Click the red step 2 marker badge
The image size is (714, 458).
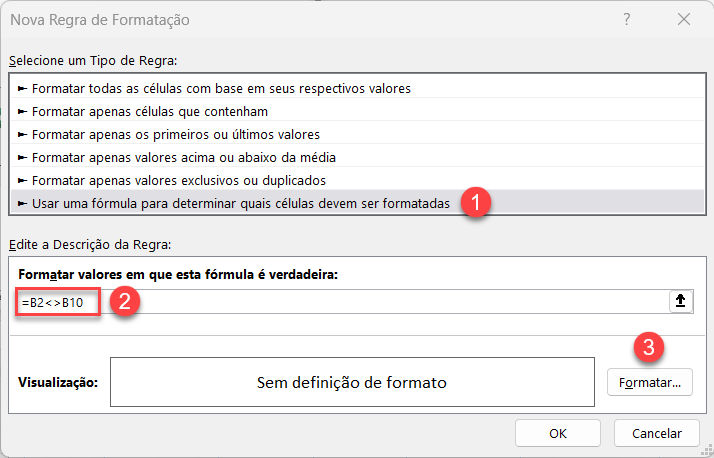pos(124,301)
